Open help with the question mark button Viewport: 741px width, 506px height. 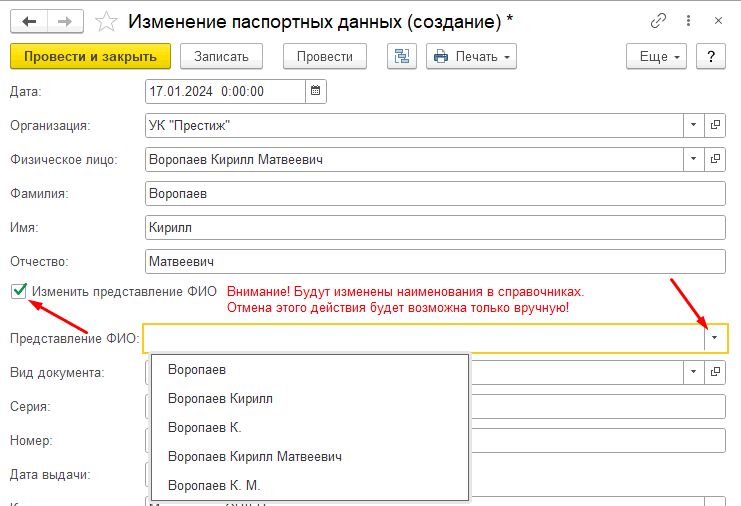[x=710, y=57]
